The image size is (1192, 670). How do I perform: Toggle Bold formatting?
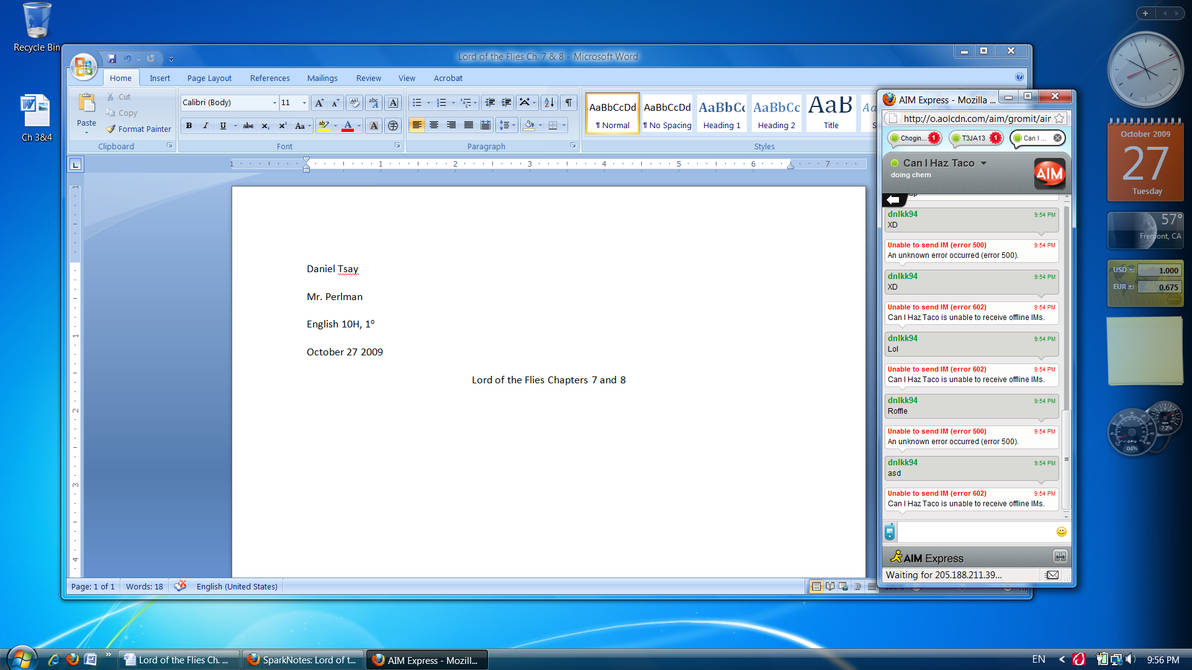coord(189,125)
